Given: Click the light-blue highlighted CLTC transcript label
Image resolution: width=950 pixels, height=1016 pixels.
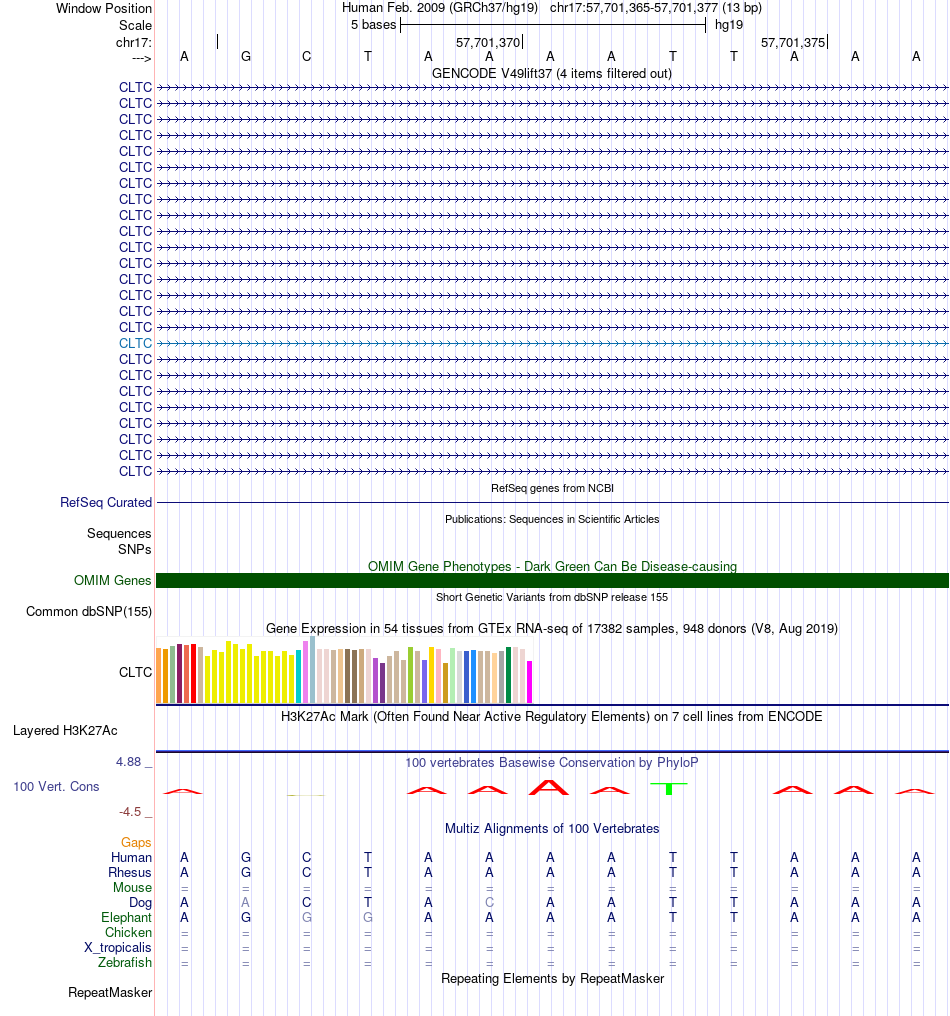Looking at the screenshot, I should tap(135, 343).
